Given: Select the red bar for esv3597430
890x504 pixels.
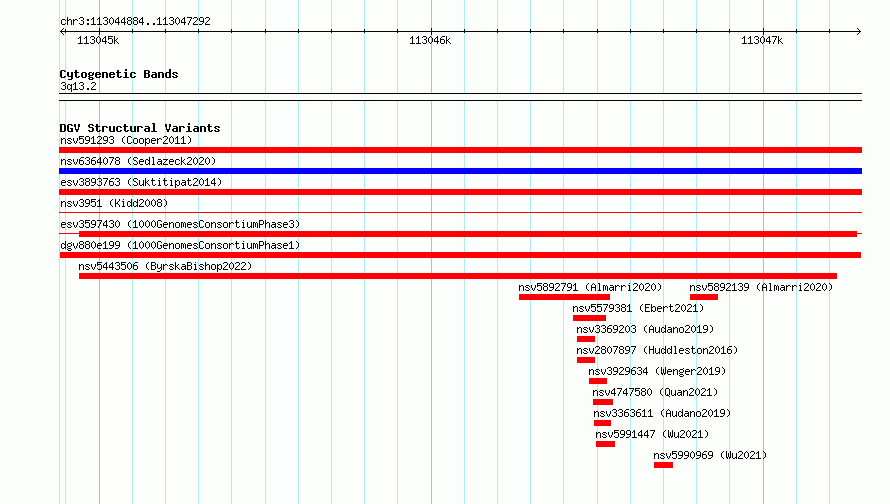Looking at the screenshot, I should click(468, 234).
